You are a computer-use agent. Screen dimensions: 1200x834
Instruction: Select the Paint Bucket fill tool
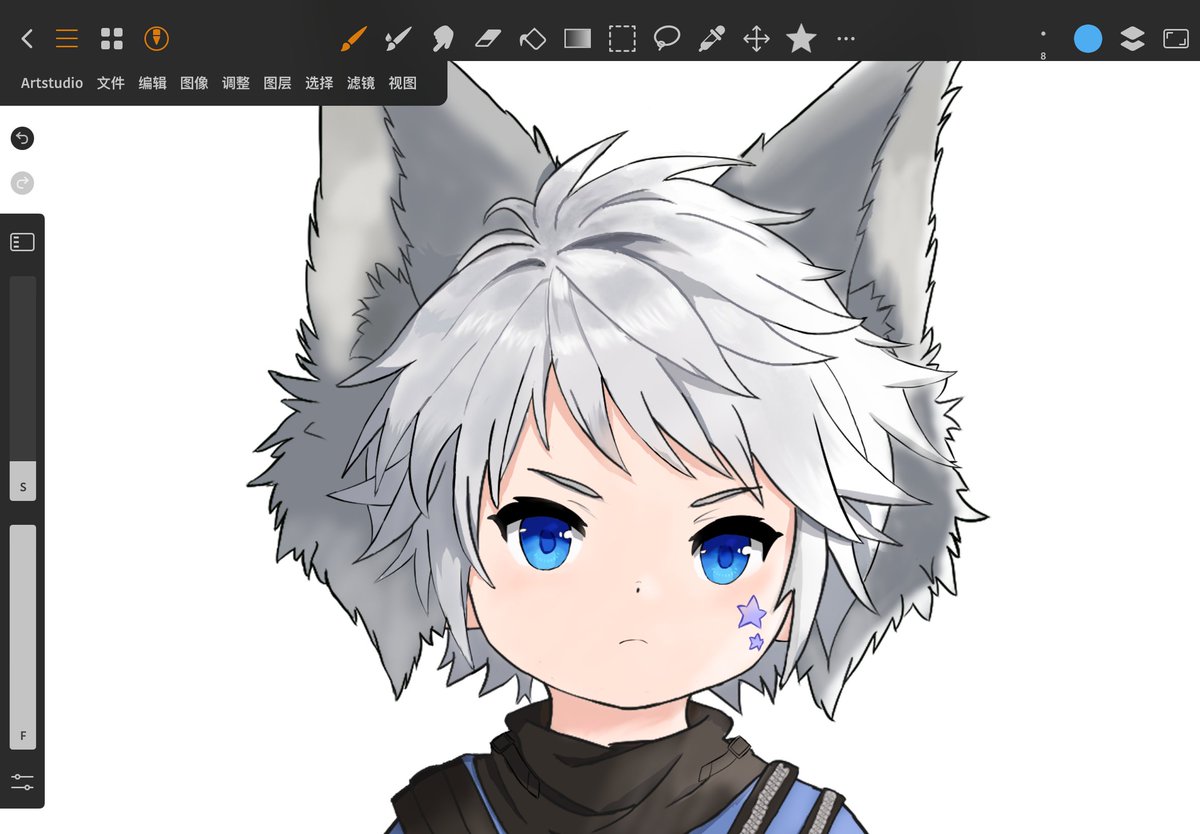click(x=533, y=39)
